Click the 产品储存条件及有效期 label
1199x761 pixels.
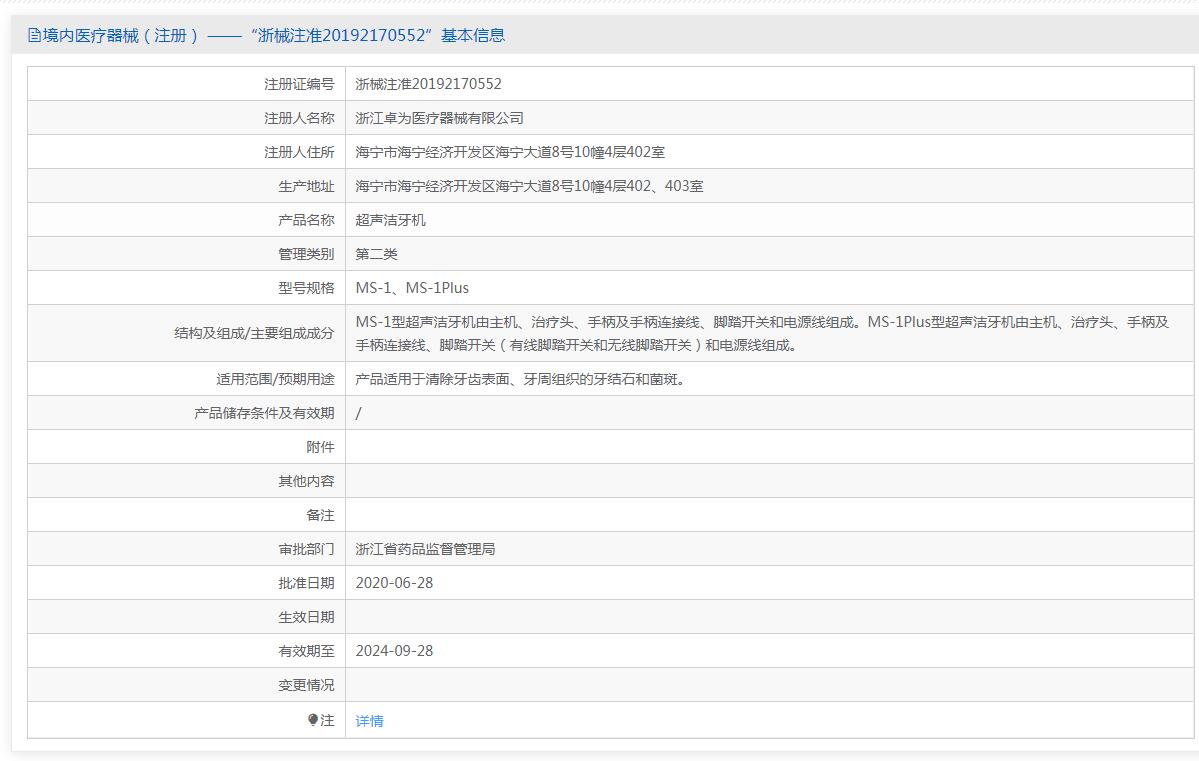(264, 413)
